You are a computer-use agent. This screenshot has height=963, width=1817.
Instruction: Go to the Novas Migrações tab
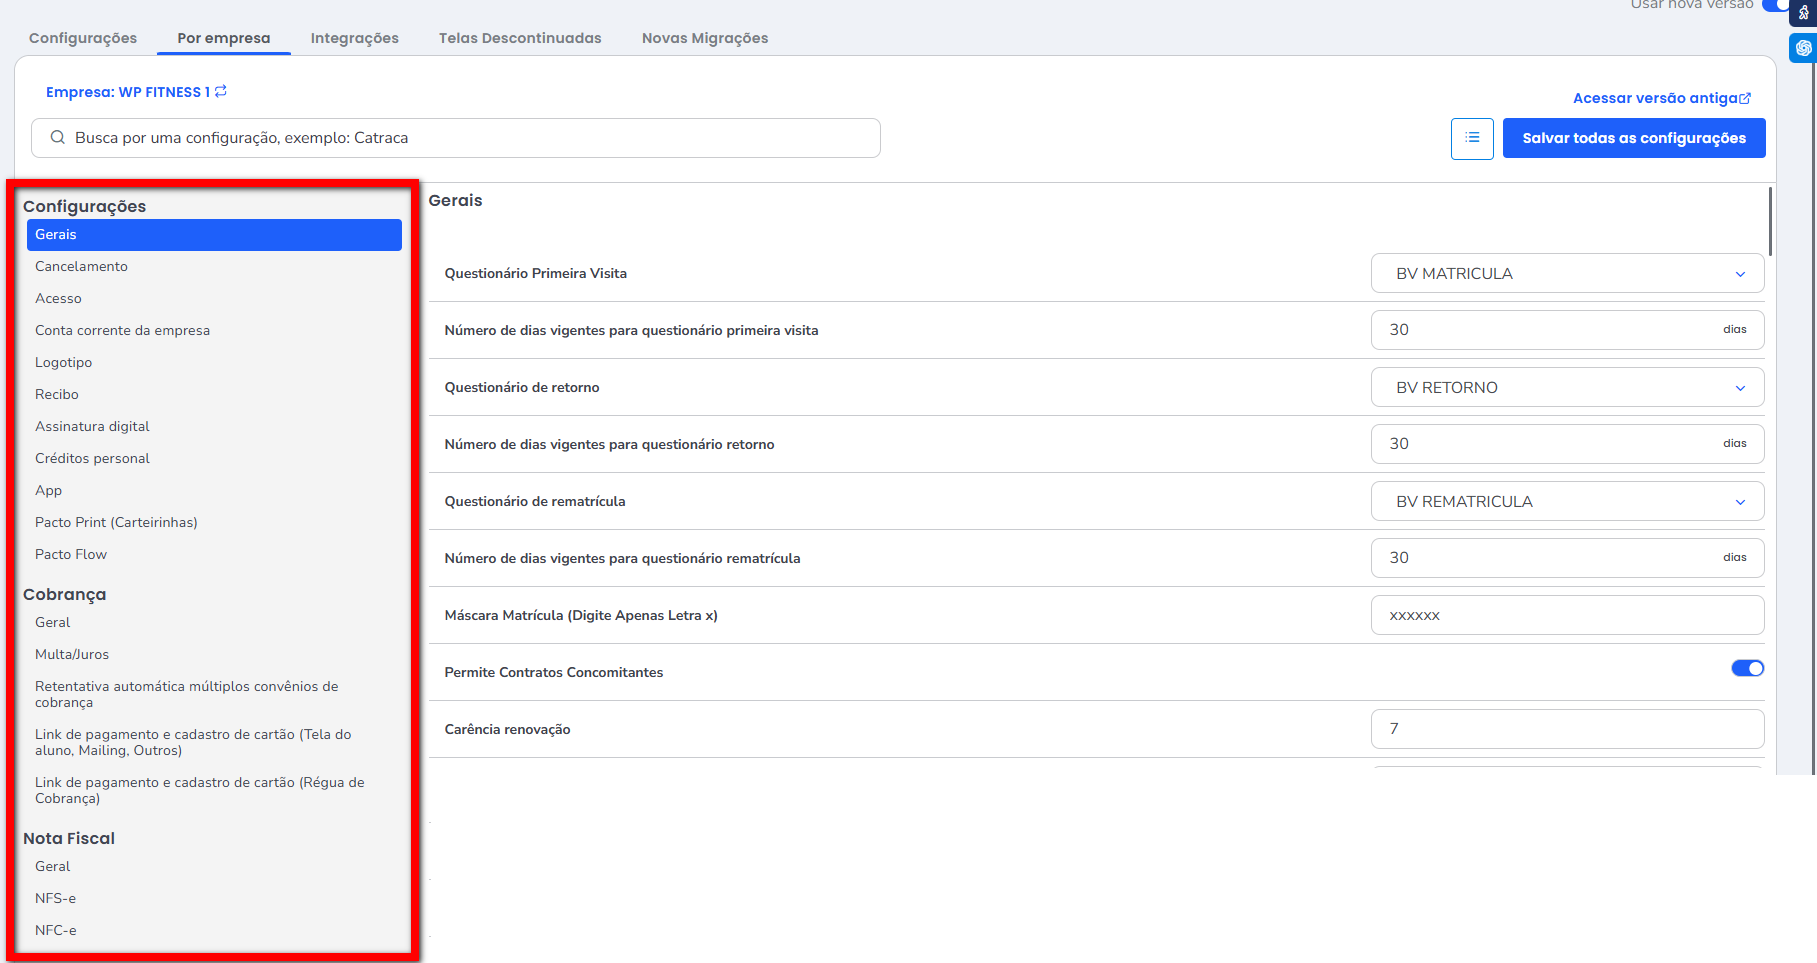[705, 38]
